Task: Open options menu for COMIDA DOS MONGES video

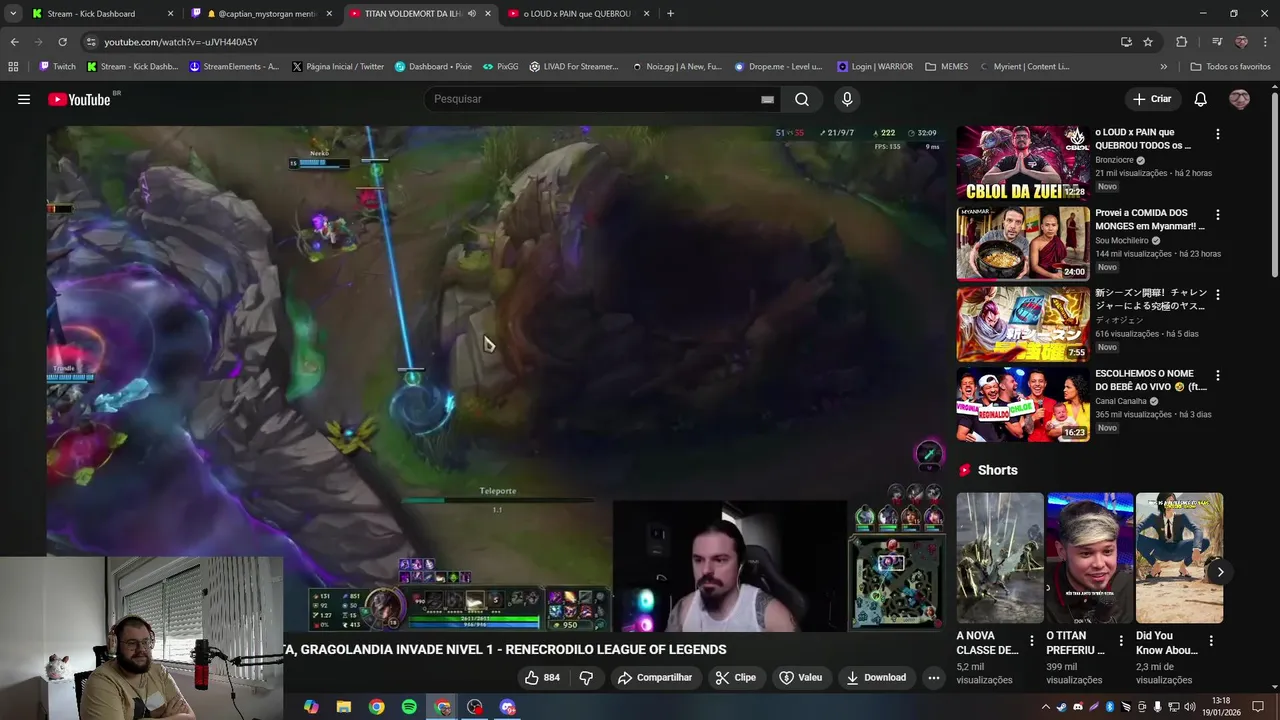Action: coord(1217,215)
